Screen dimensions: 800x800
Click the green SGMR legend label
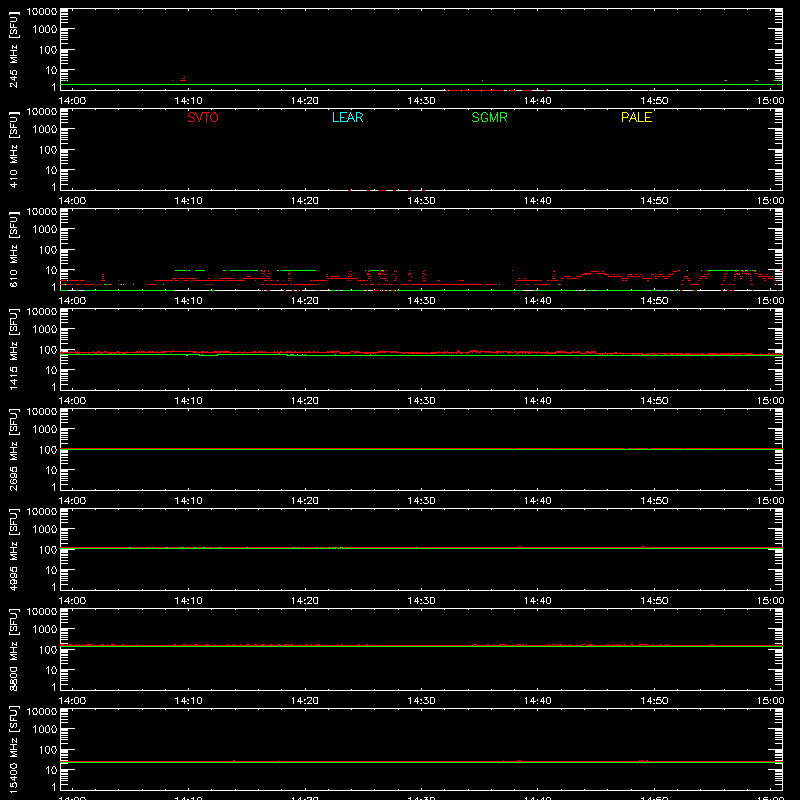(x=489, y=117)
